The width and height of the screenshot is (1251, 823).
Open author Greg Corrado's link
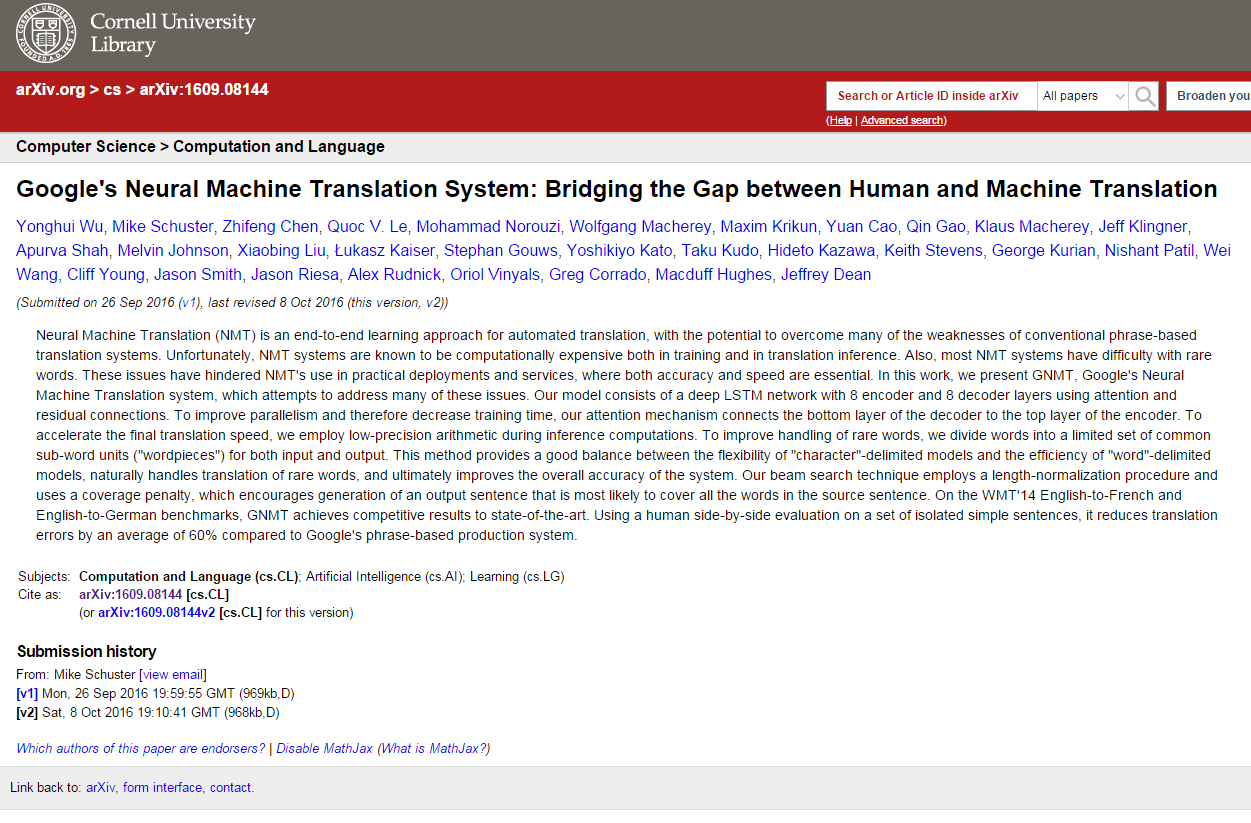point(598,274)
